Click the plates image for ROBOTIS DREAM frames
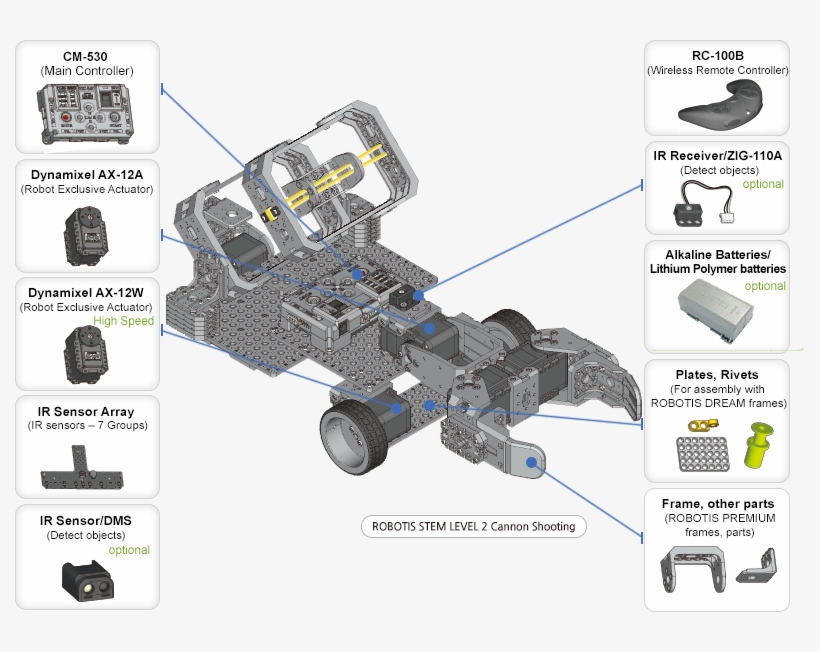 tap(705, 450)
